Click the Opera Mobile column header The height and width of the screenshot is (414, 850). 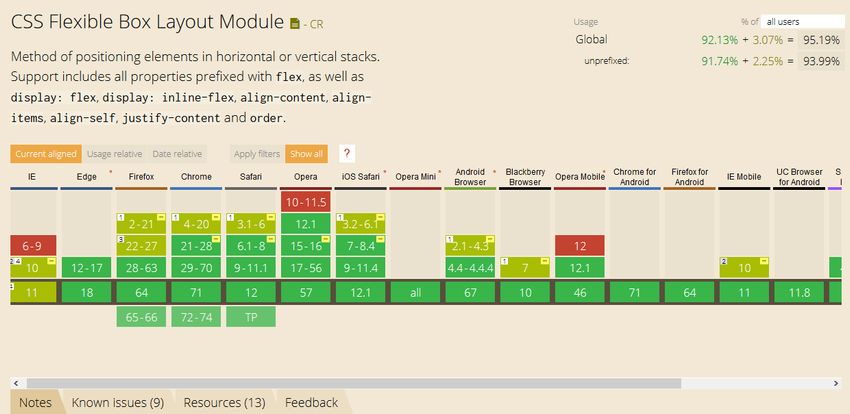580,177
